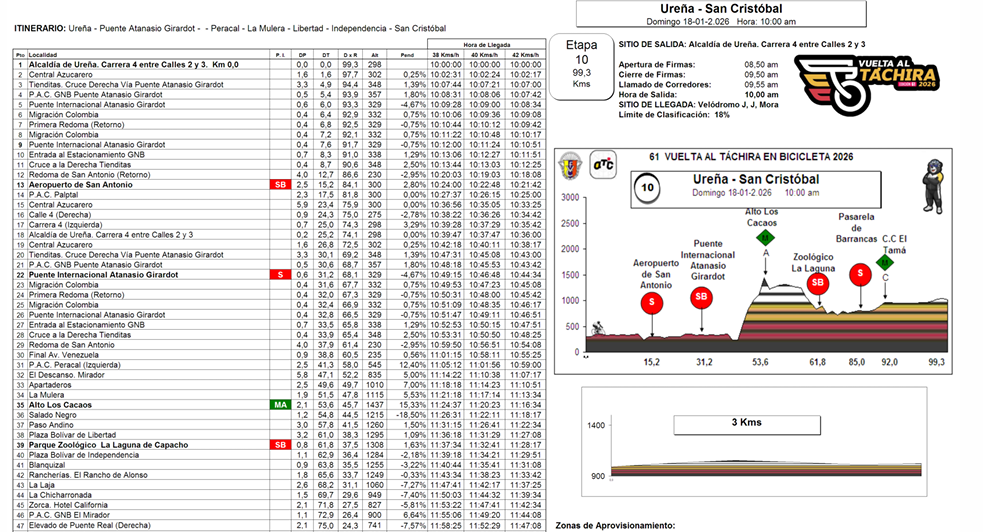Click the red SB marker above Puente Internacional
This screenshot has height=532, width=983.
[x=702, y=297]
